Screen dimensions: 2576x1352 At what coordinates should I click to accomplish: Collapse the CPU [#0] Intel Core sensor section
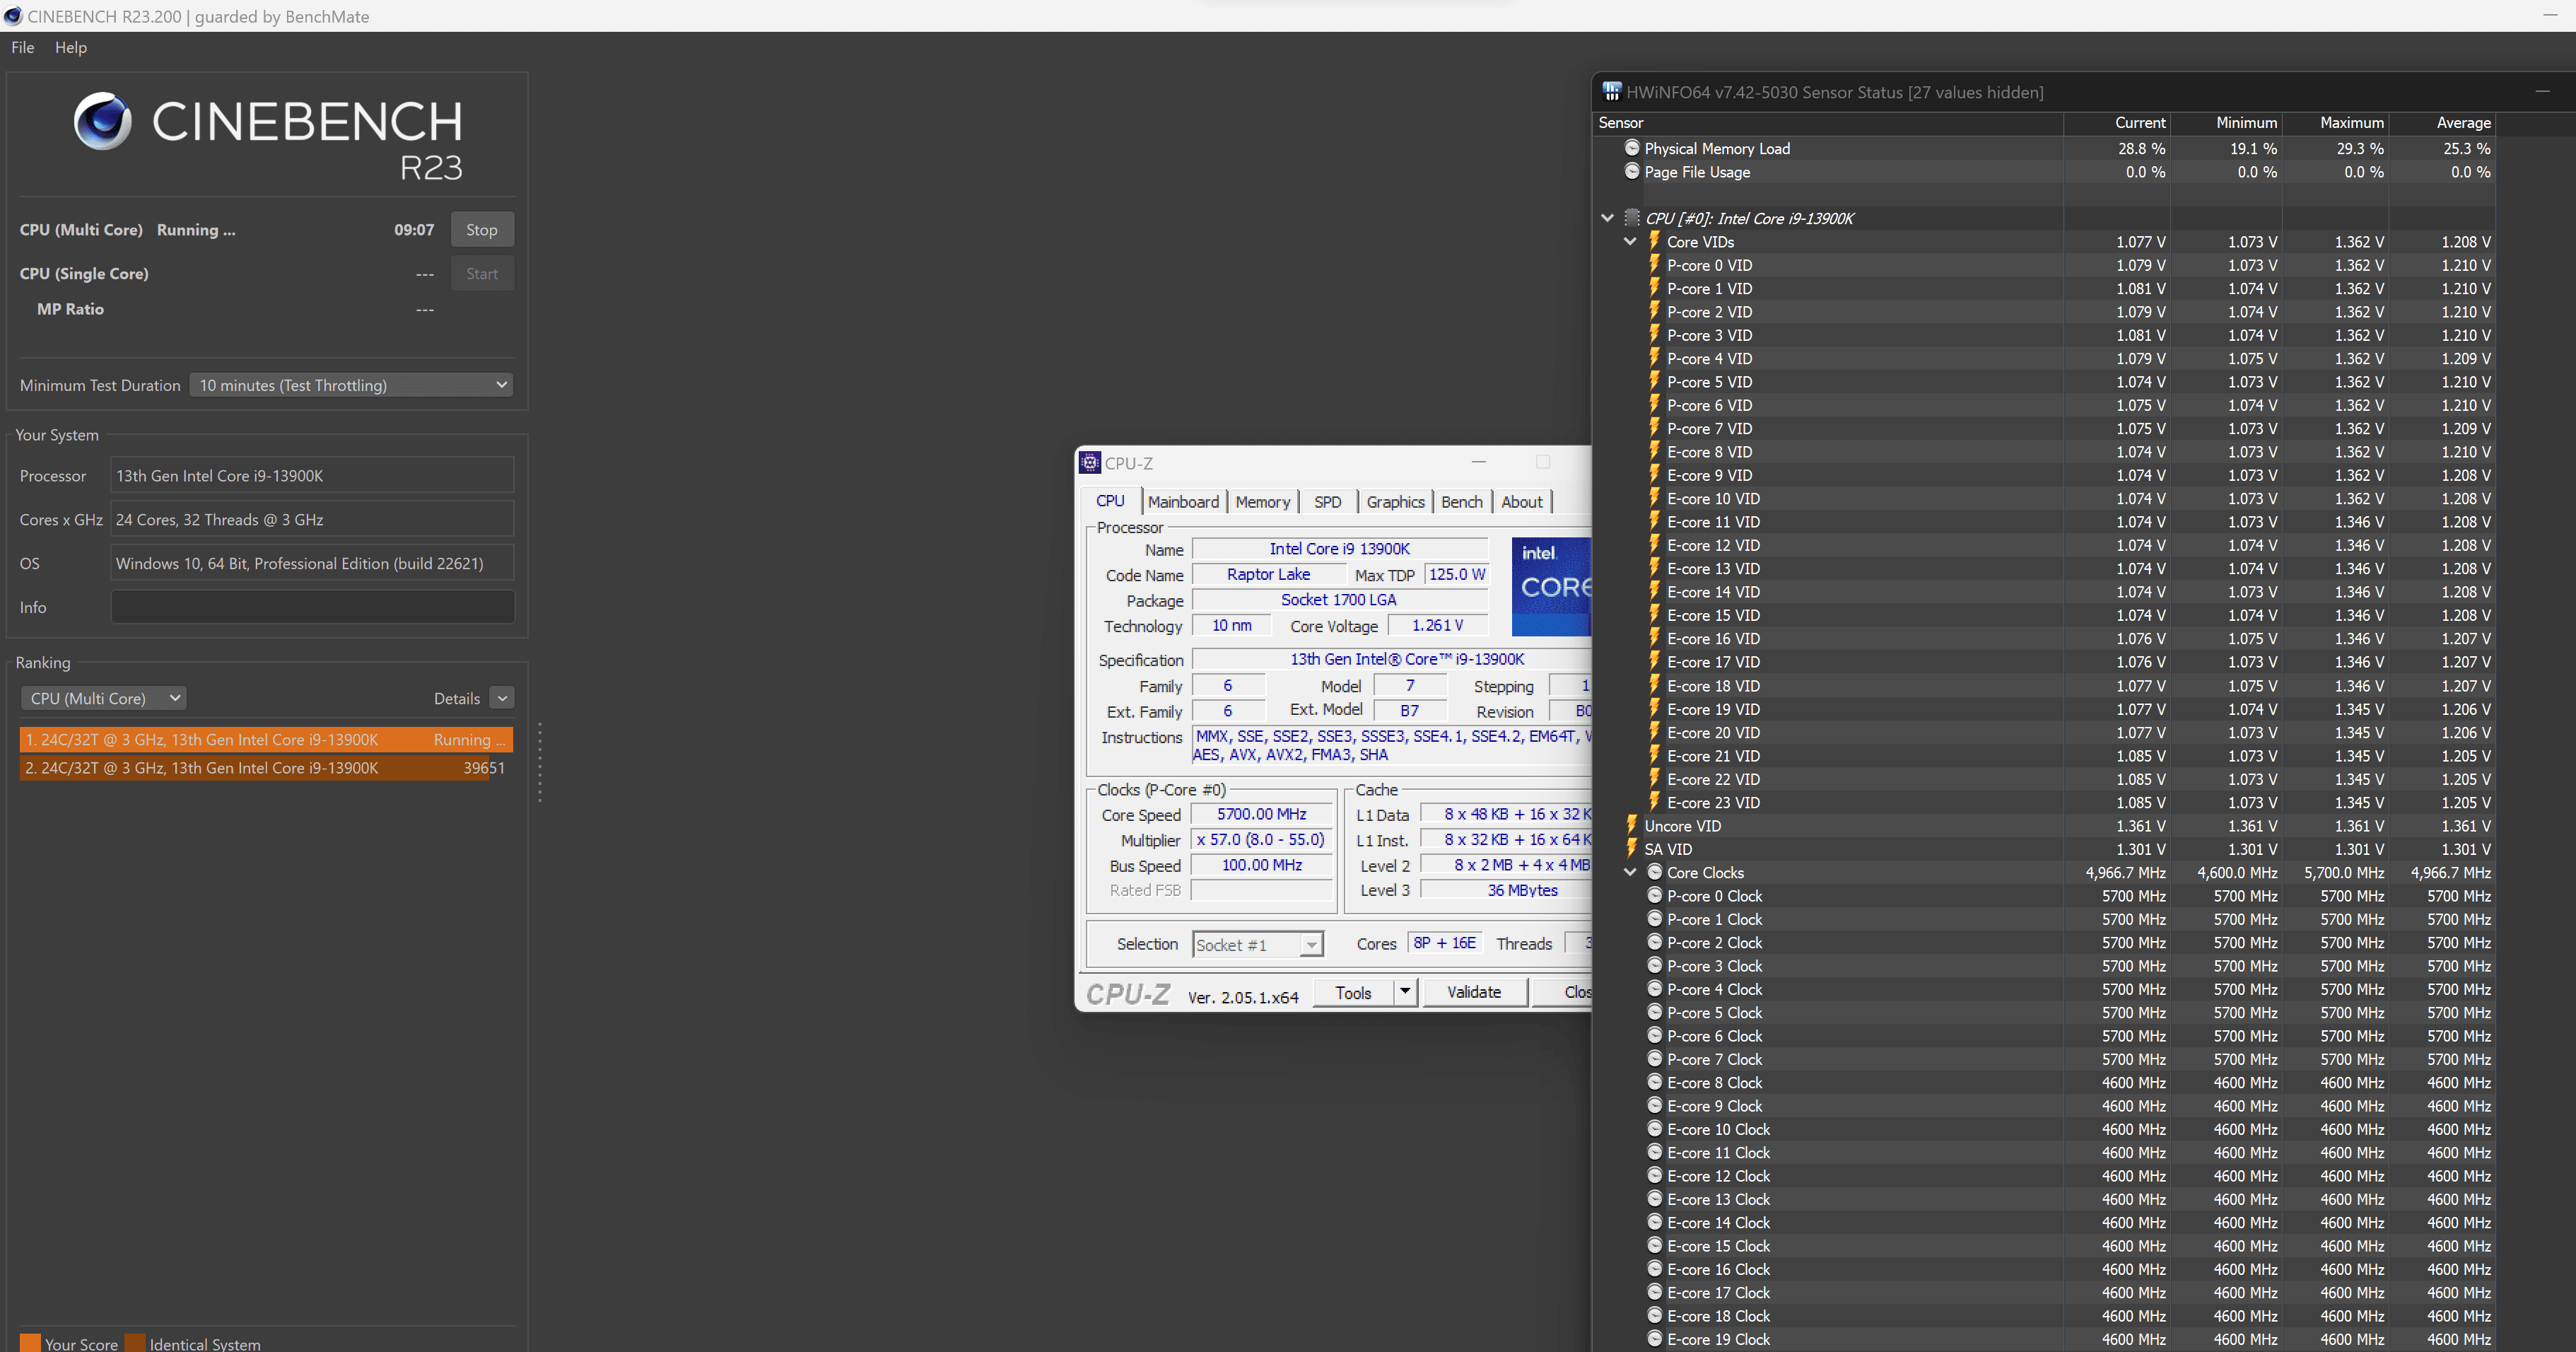(x=1607, y=218)
